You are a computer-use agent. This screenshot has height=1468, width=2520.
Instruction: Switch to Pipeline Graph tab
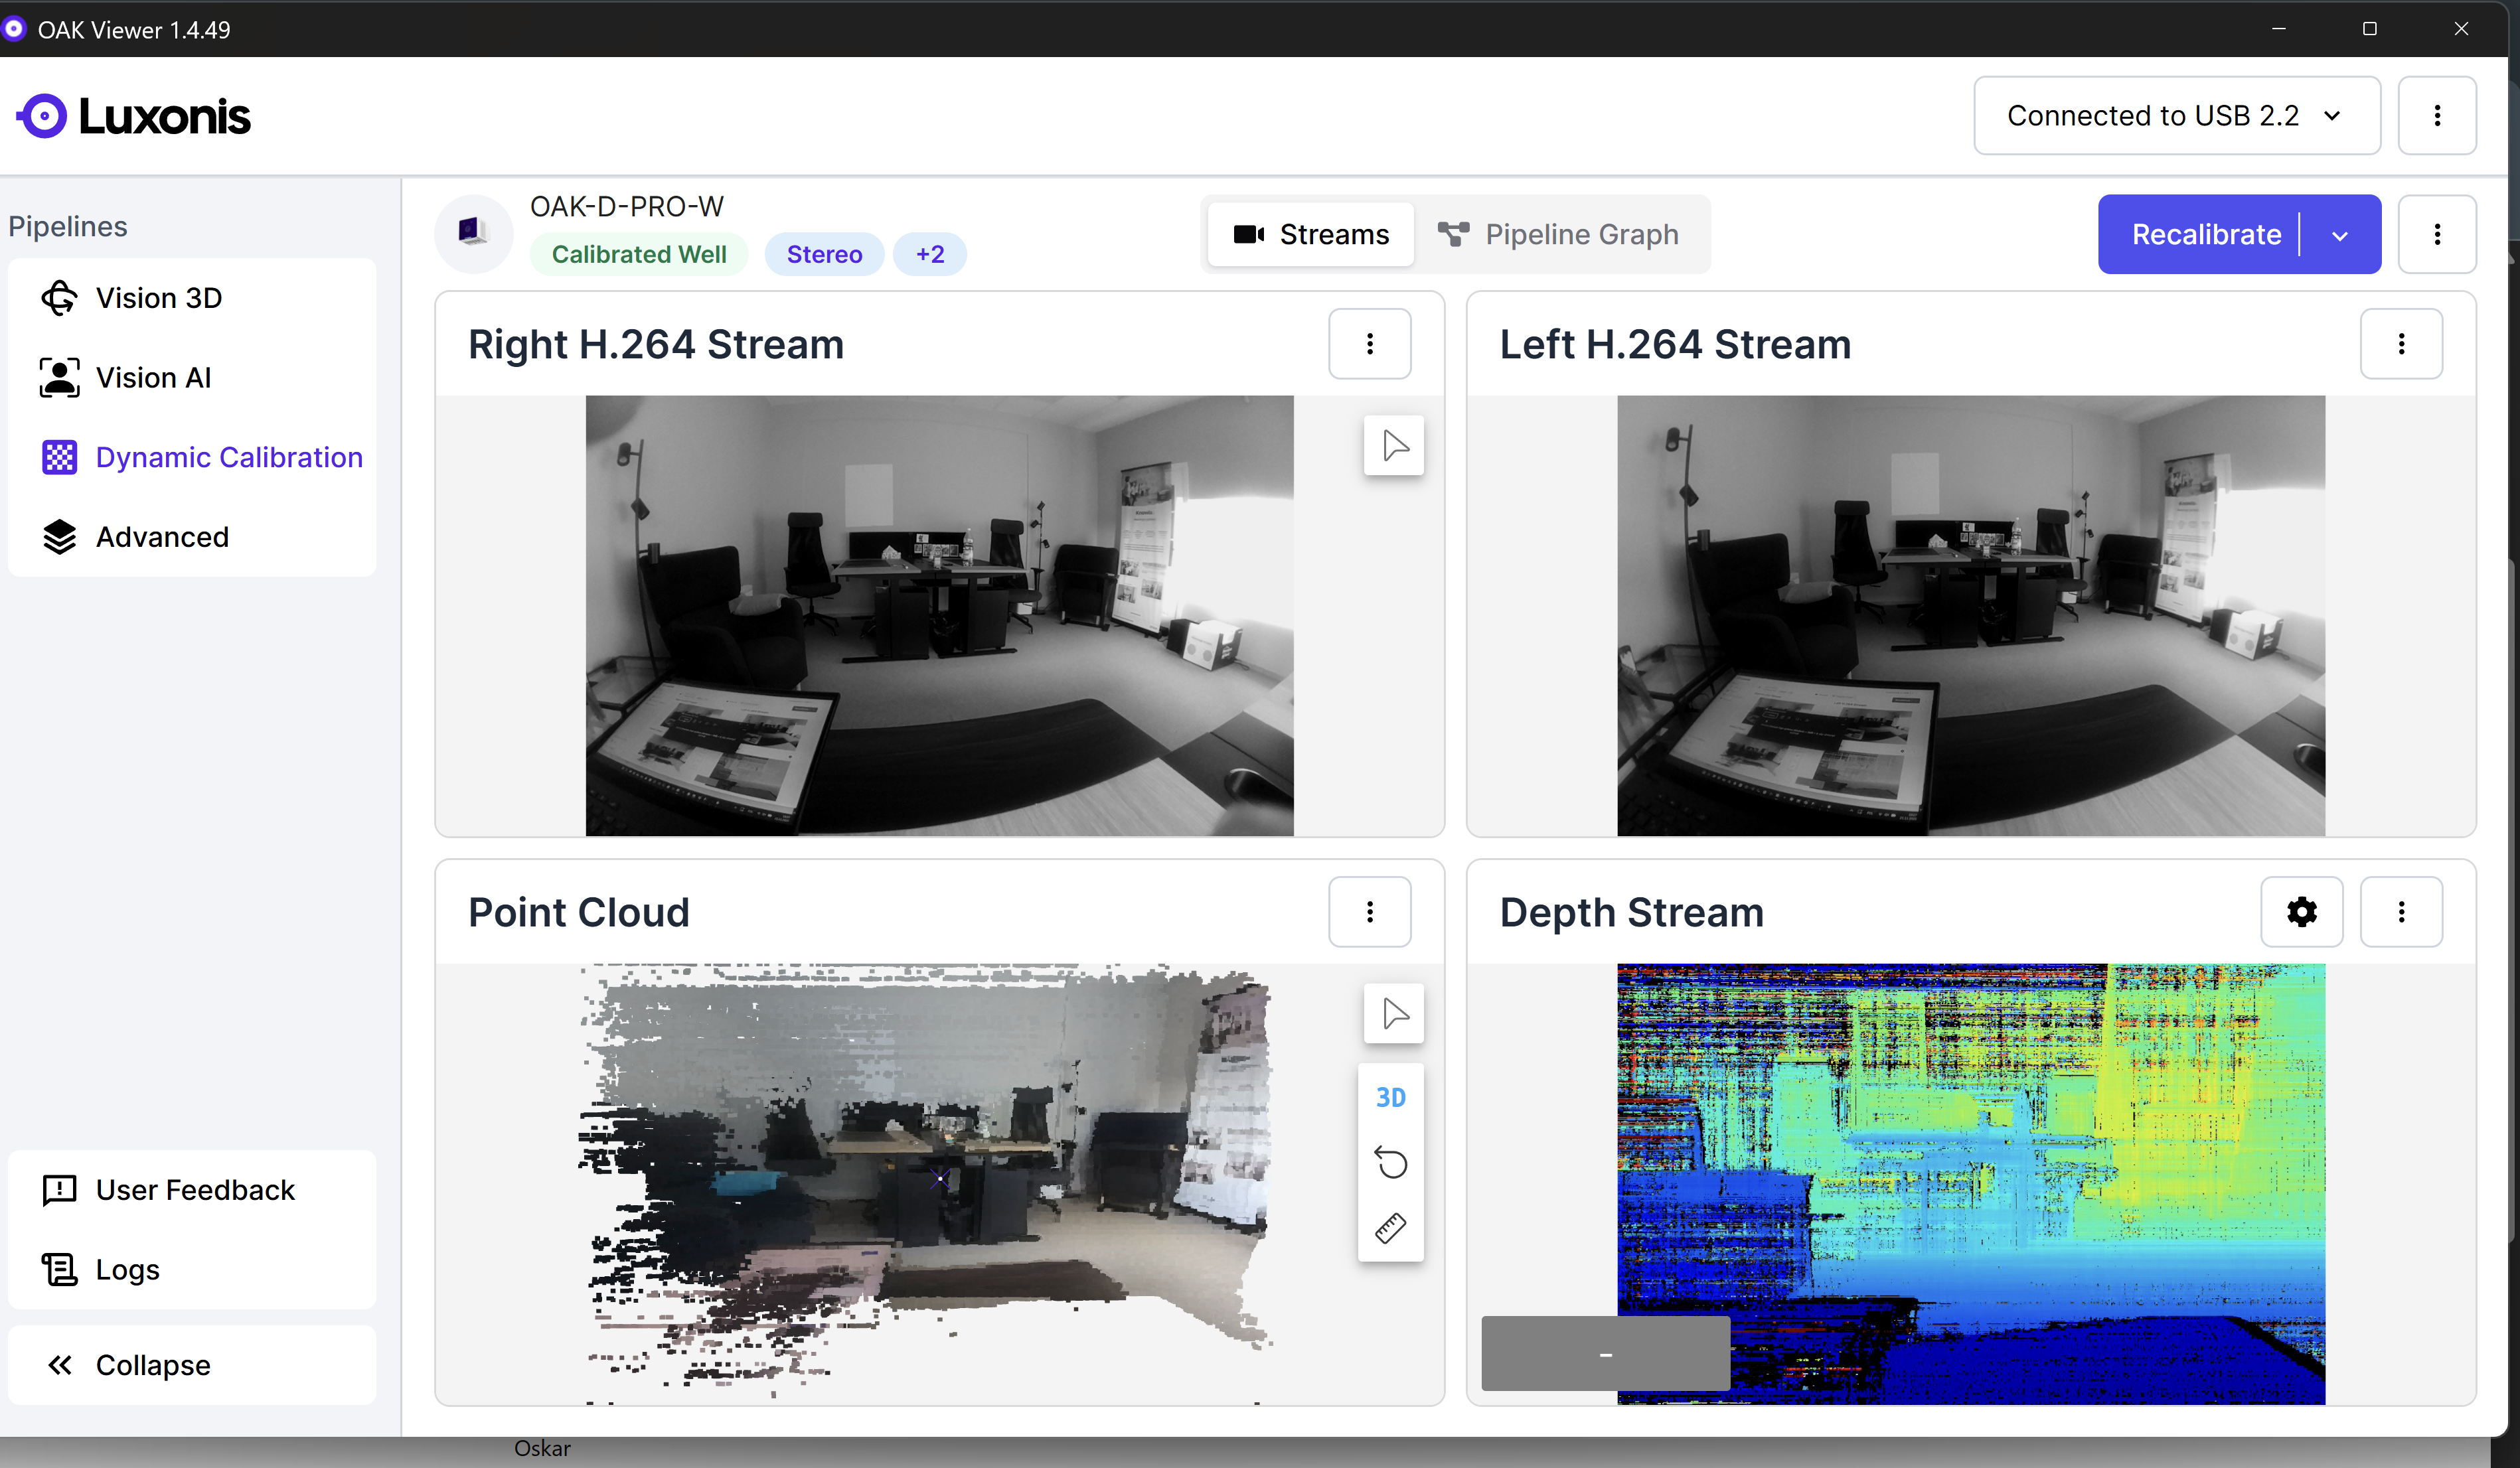click(x=1560, y=234)
